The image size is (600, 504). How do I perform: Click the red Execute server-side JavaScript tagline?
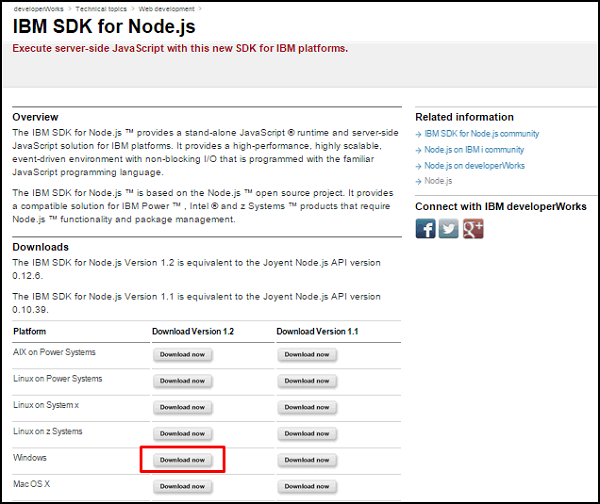click(180, 49)
